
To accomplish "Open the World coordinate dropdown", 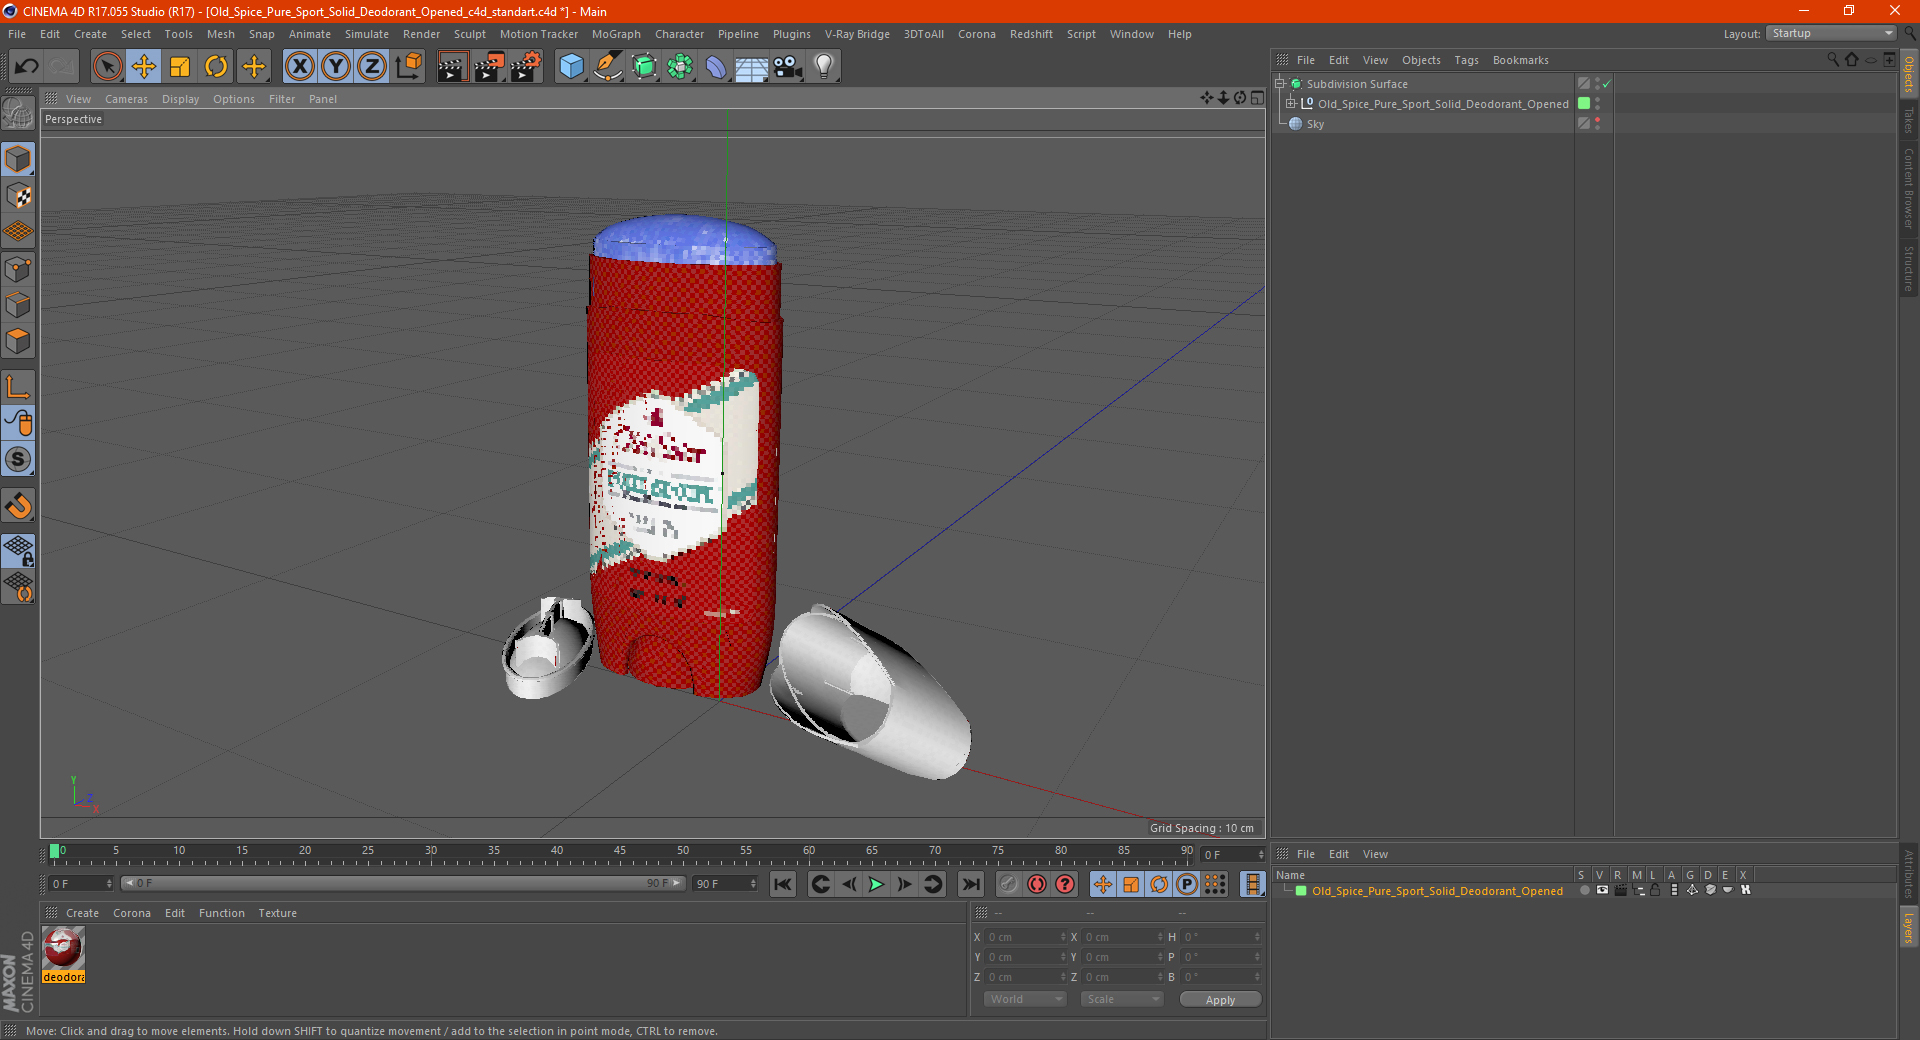I will point(1025,999).
